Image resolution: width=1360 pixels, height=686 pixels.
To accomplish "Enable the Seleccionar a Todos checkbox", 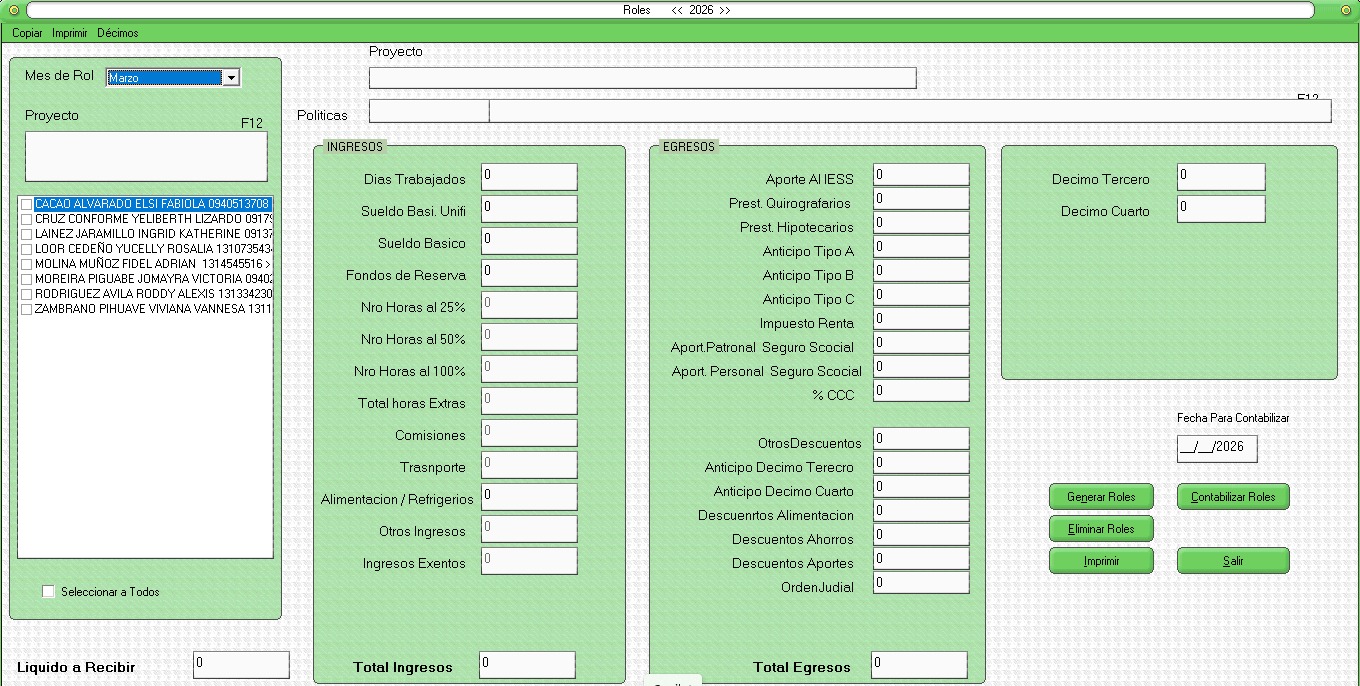I will (48, 591).
